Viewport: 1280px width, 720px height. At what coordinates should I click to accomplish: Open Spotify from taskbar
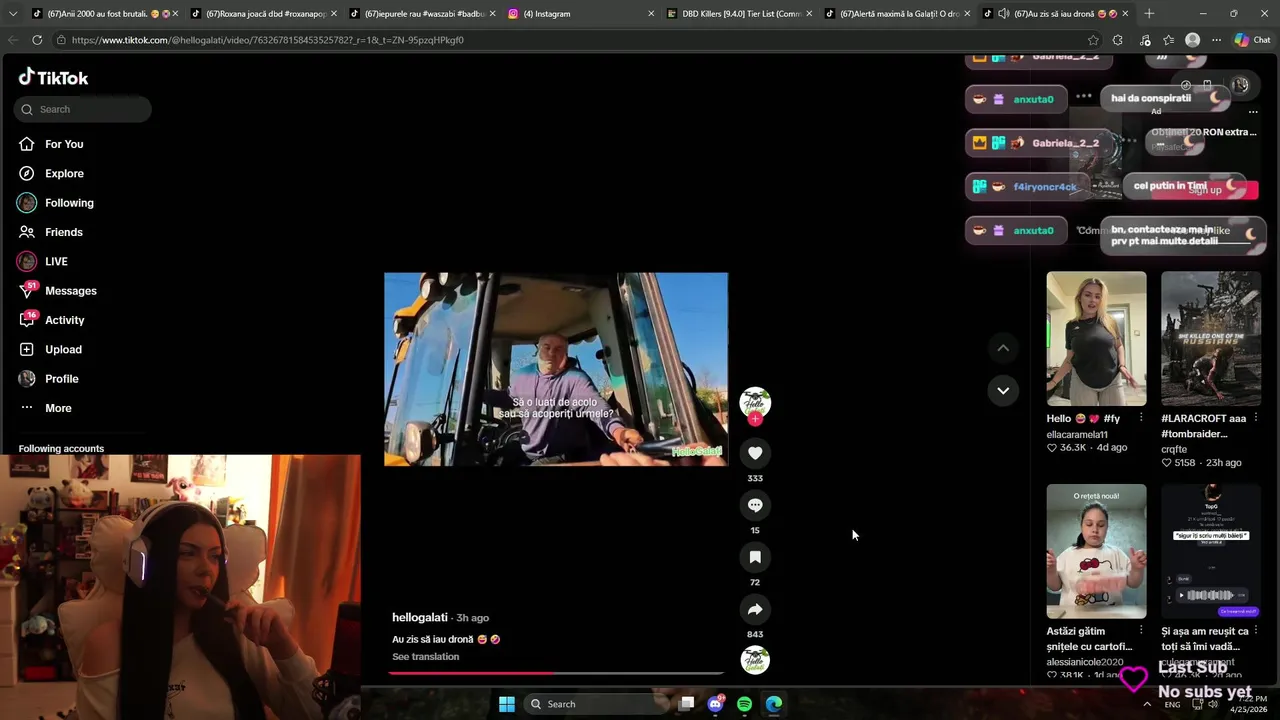[x=744, y=704]
